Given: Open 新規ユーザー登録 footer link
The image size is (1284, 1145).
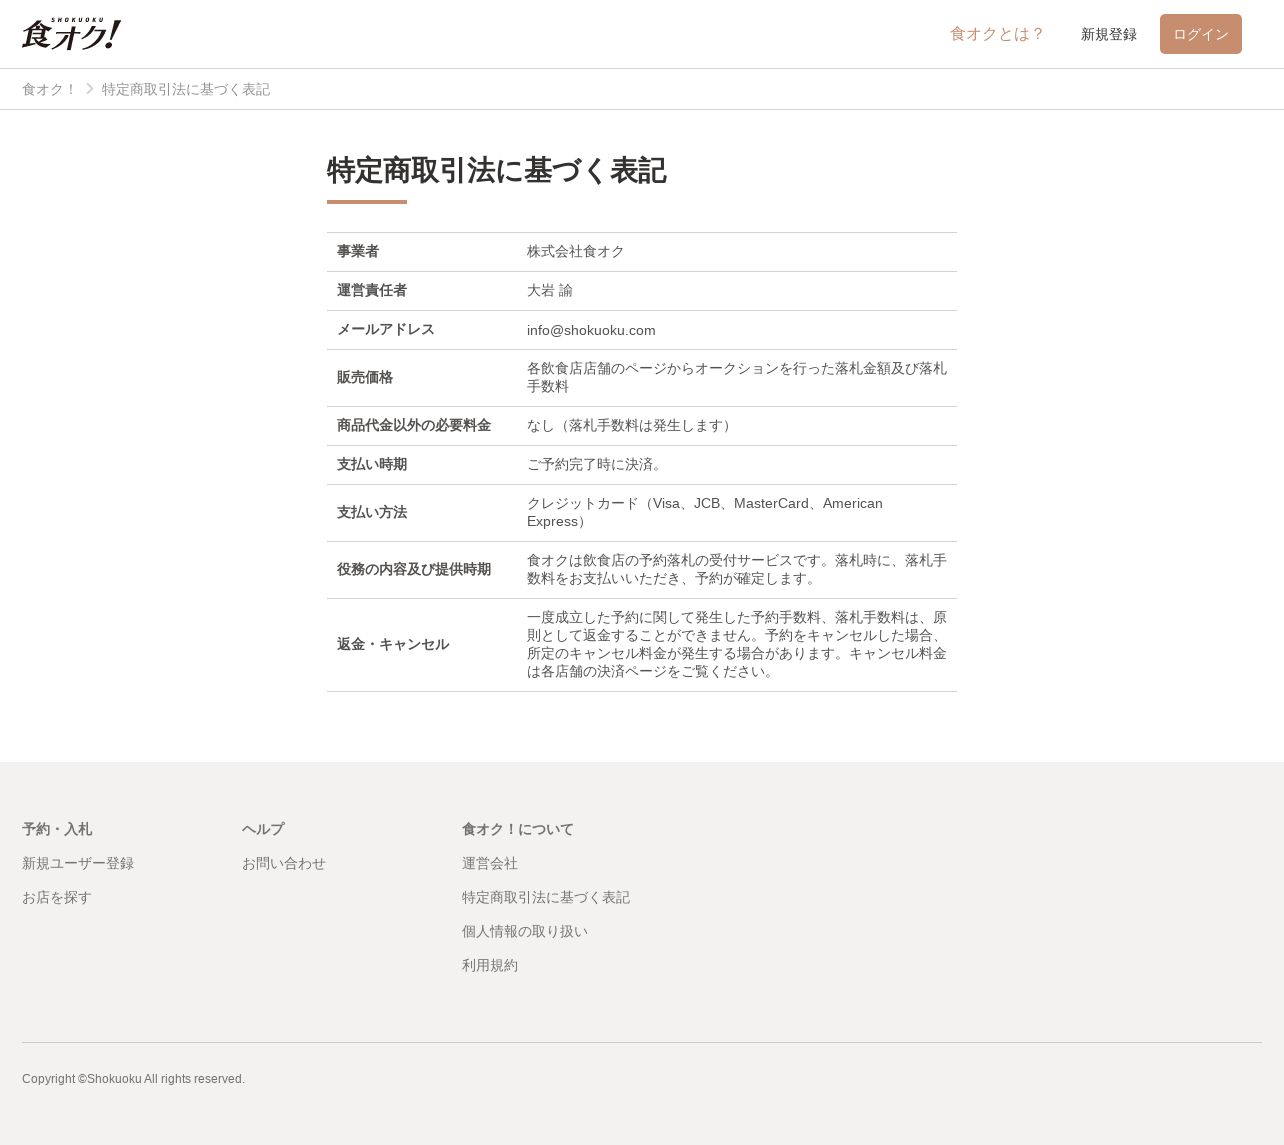Looking at the screenshot, I should pyautogui.click(x=78, y=863).
